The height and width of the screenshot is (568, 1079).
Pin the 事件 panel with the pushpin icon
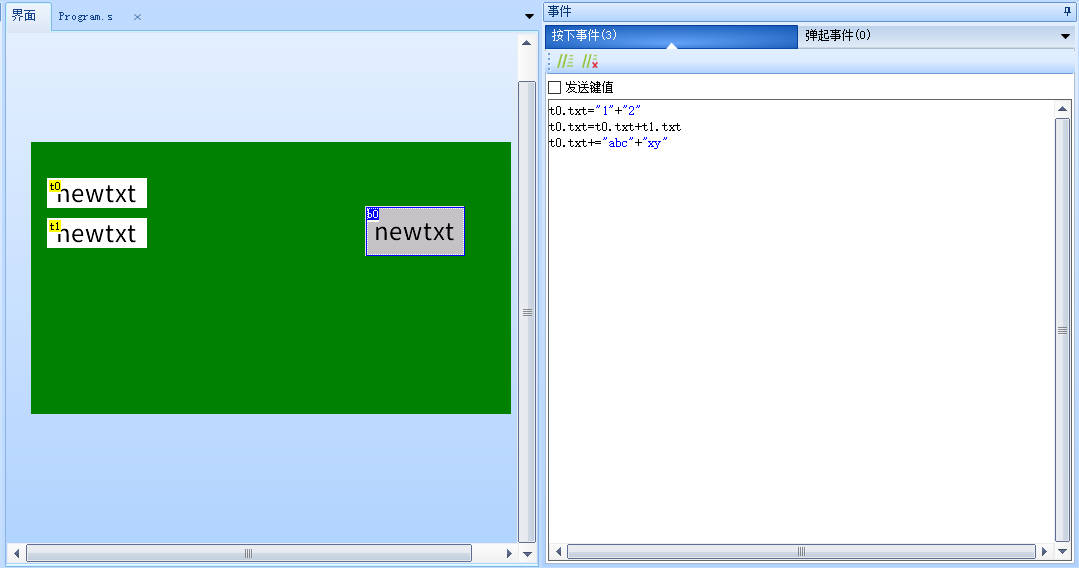point(1066,11)
